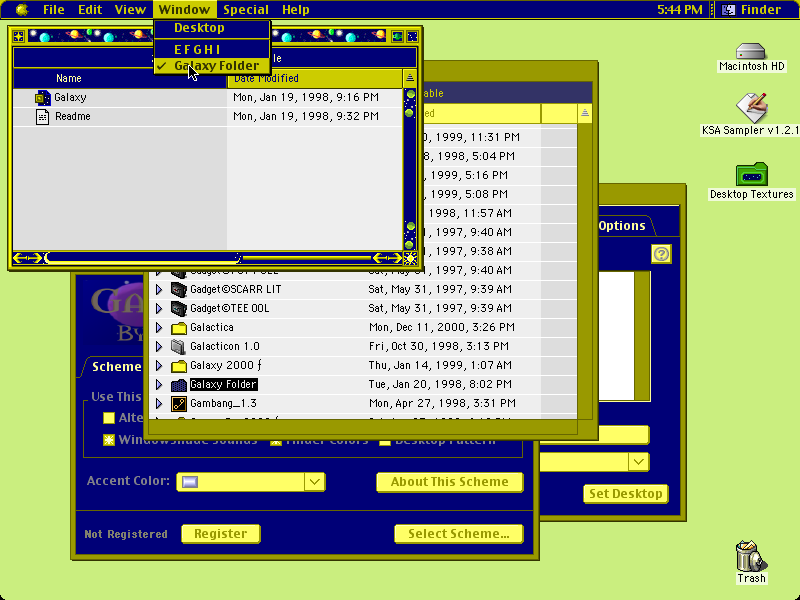Viewport: 800px width, 600px height.
Task: Click the About This Scheme button
Action: [x=449, y=482]
